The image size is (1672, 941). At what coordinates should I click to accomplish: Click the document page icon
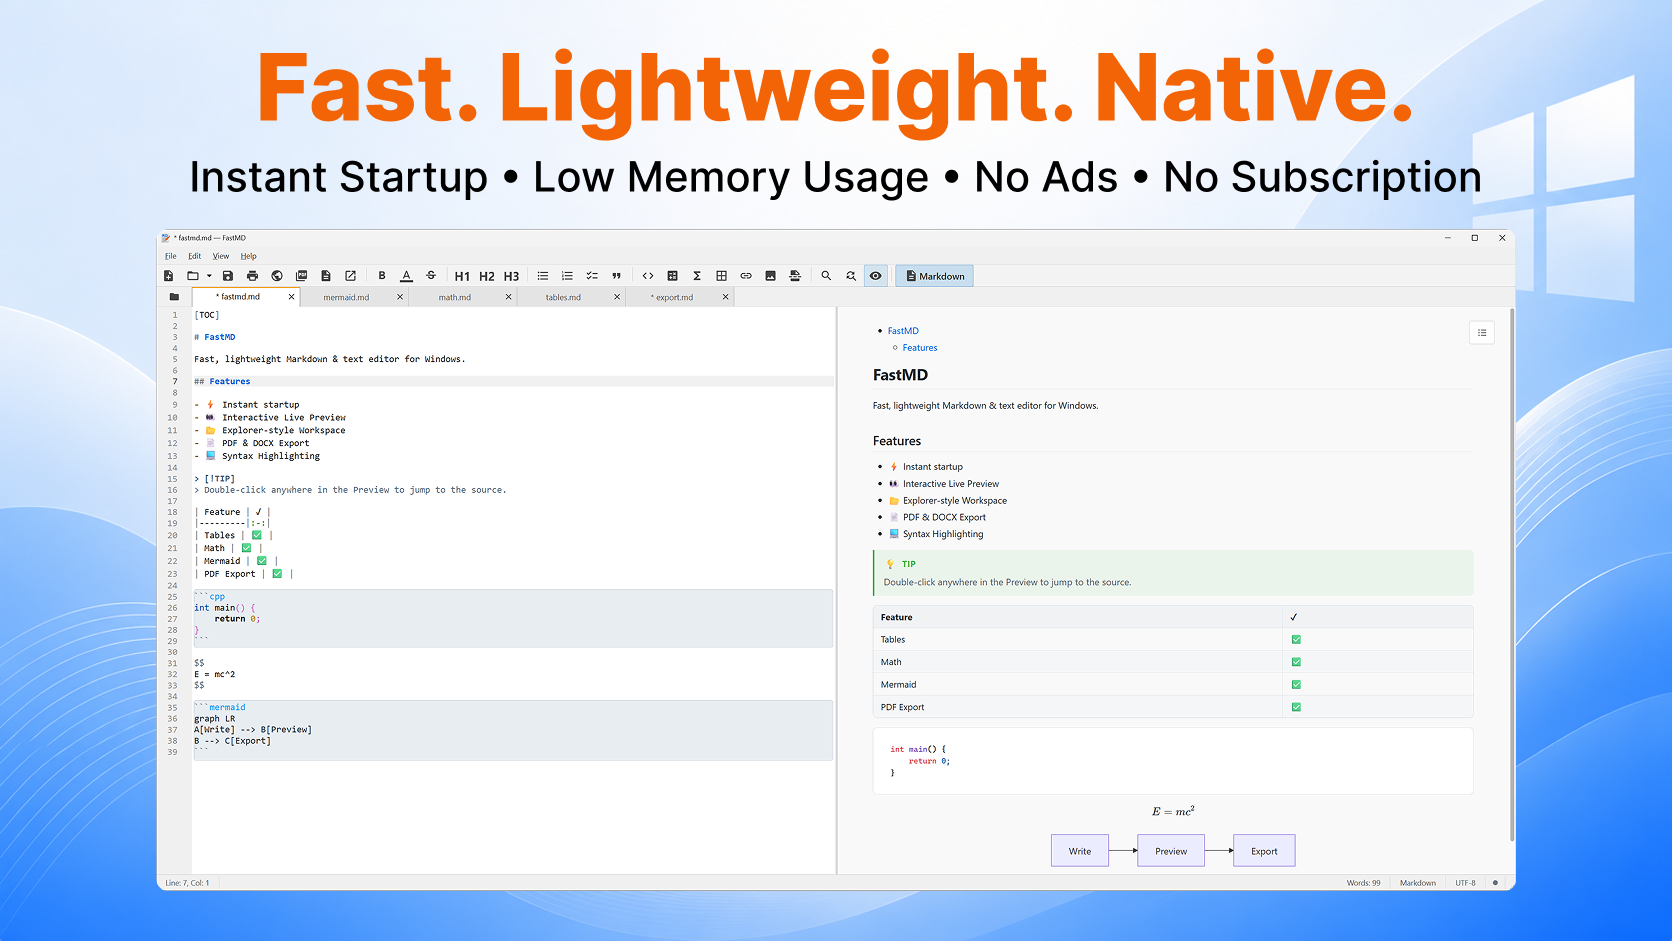pos(326,276)
